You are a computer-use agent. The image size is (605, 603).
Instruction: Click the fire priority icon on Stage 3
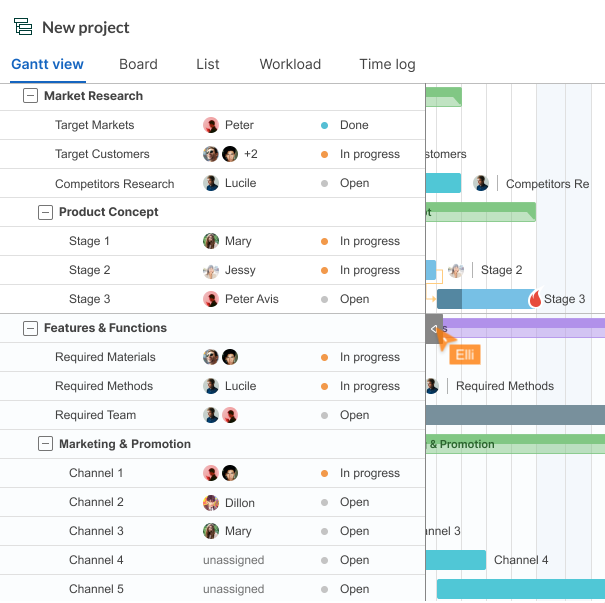(x=535, y=299)
